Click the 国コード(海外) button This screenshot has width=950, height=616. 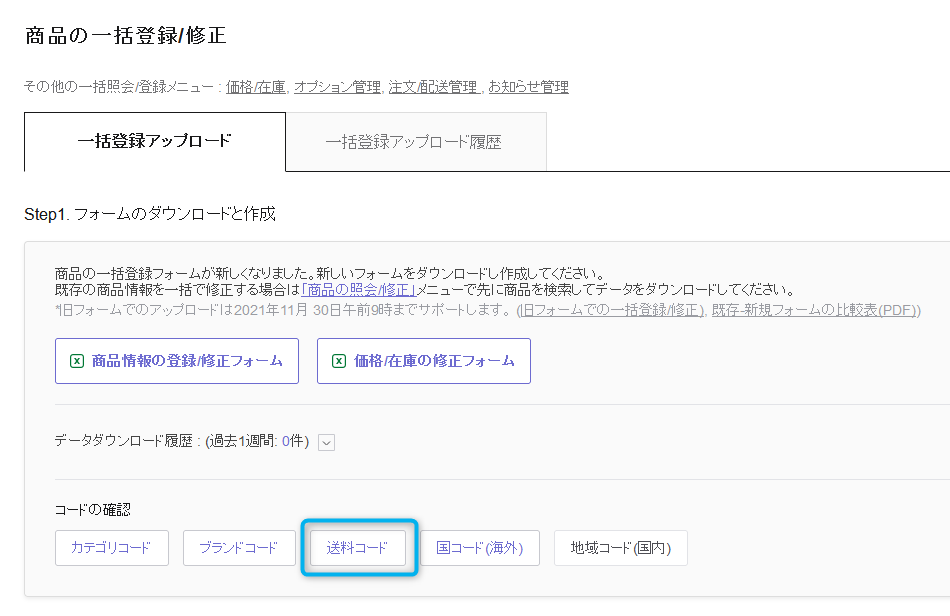[480, 548]
